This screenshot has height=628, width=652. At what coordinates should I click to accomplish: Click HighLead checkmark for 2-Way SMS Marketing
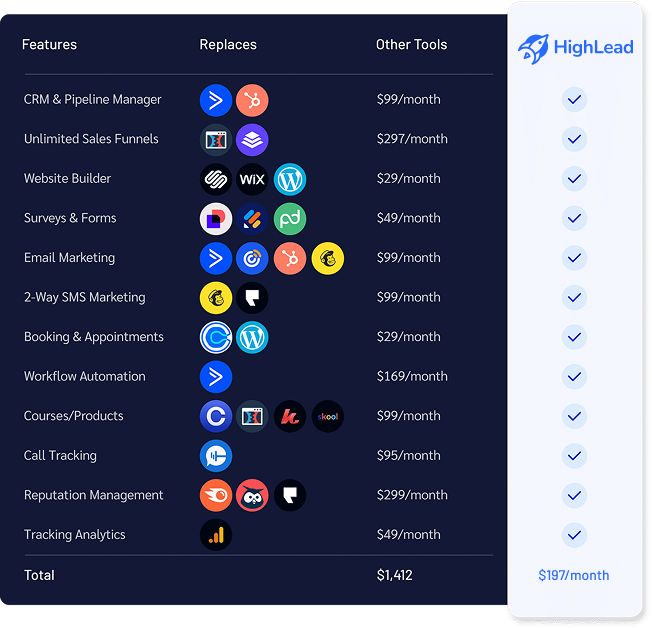[x=574, y=297]
